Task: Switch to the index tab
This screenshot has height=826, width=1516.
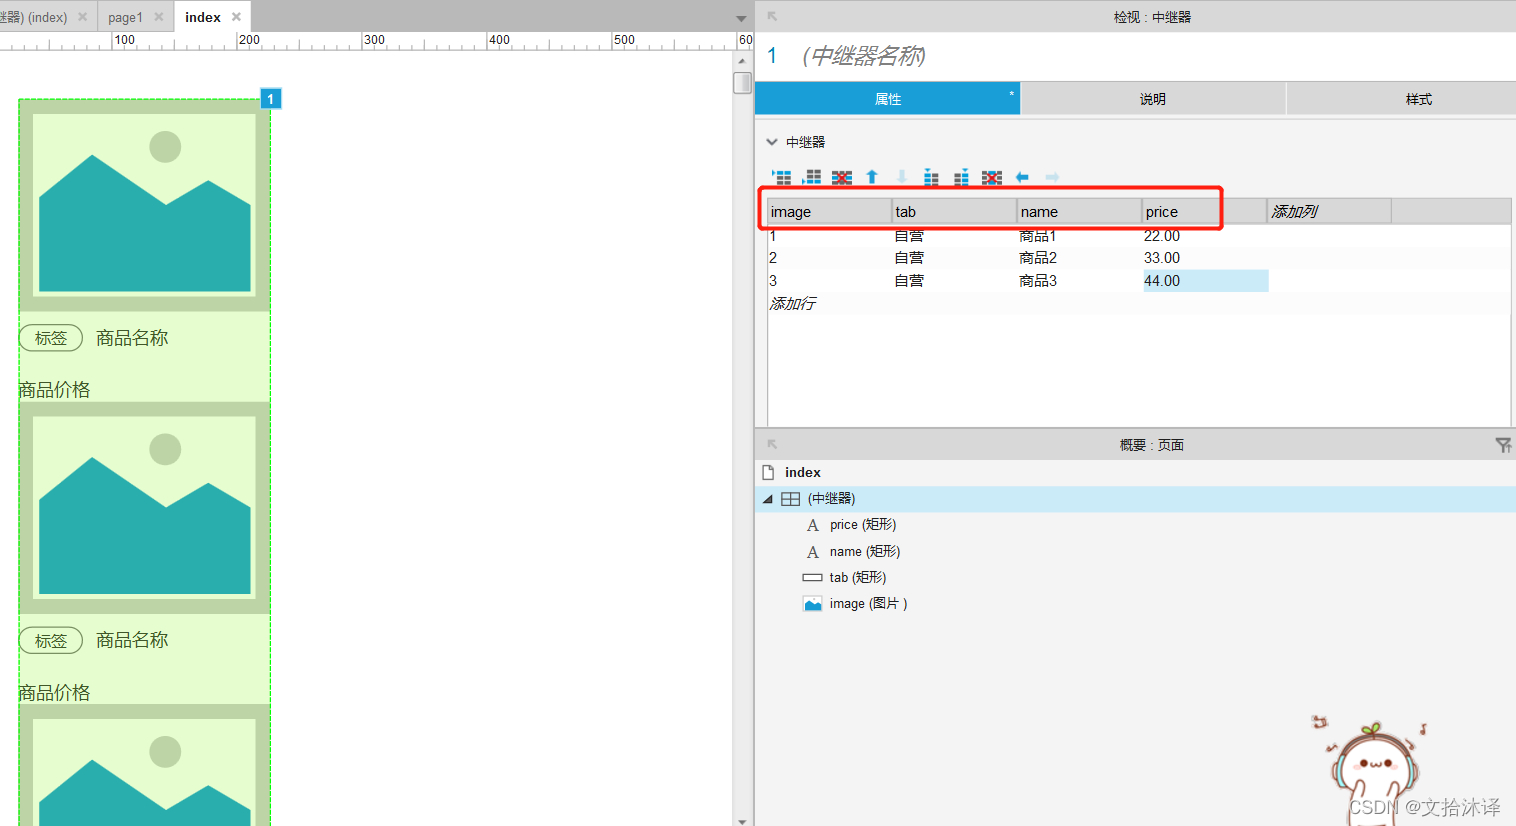Action: pos(203,17)
